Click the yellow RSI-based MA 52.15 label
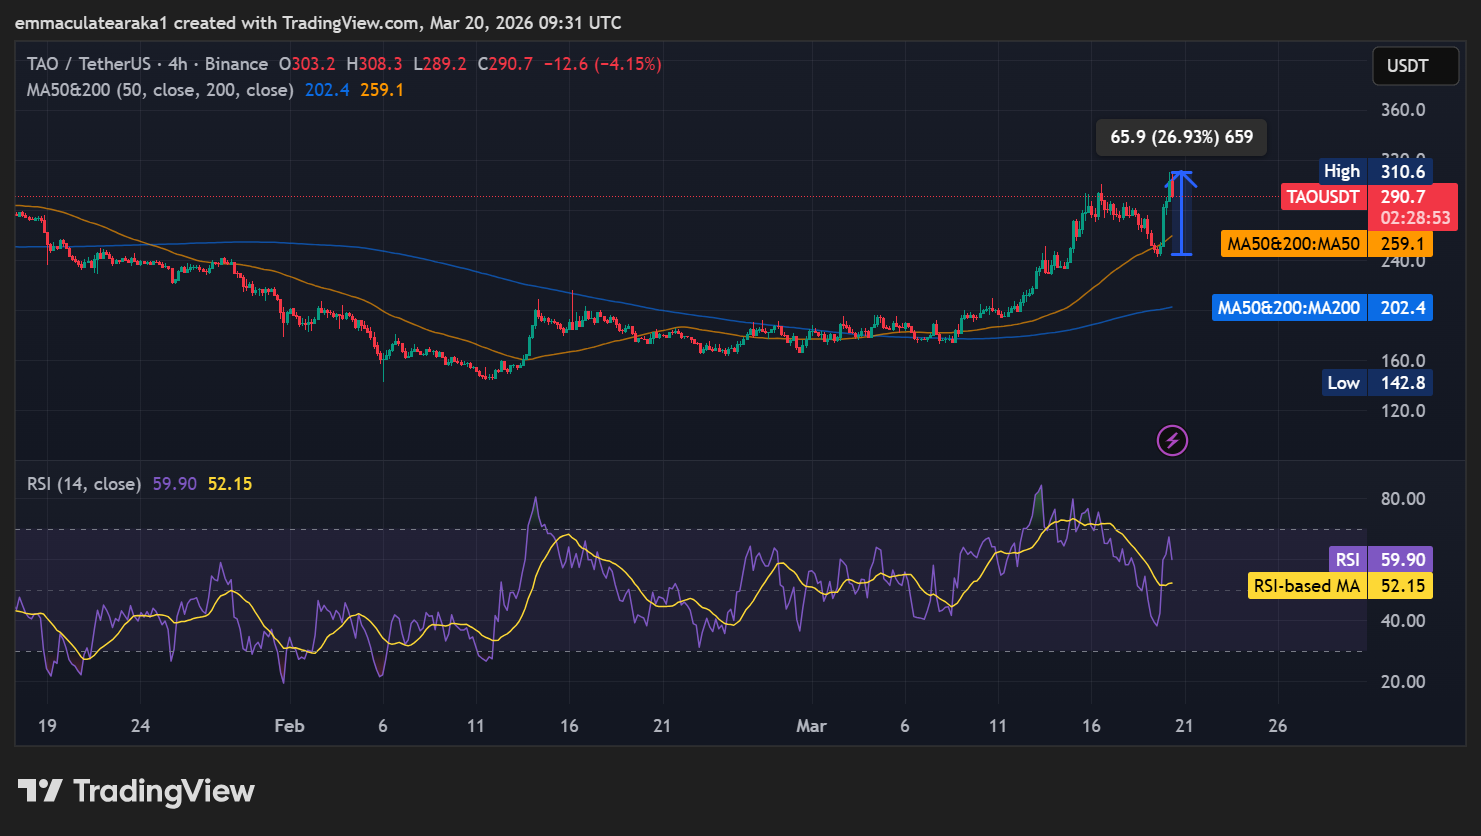The height and width of the screenshot is (836, 1481). [x=1340, y=586]
